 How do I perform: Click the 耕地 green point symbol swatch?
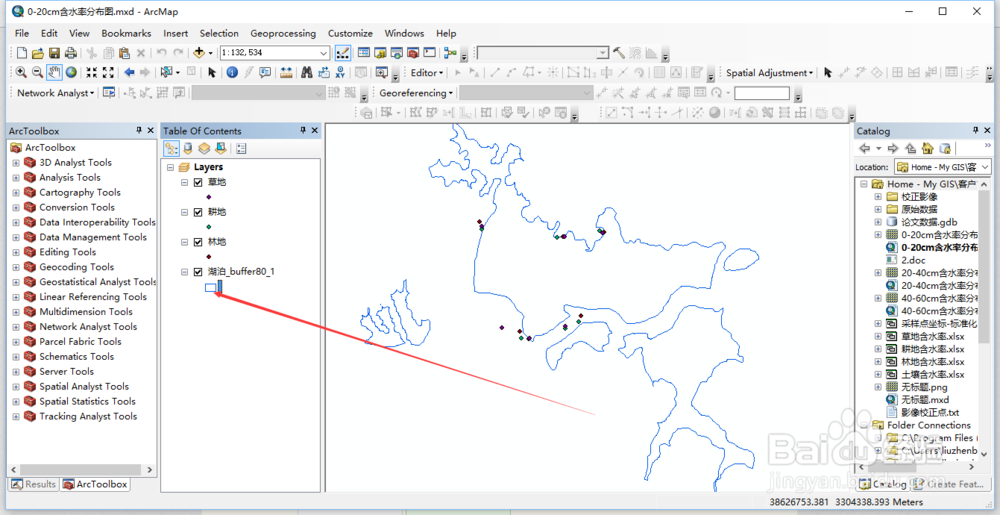[x=209, y=227]
